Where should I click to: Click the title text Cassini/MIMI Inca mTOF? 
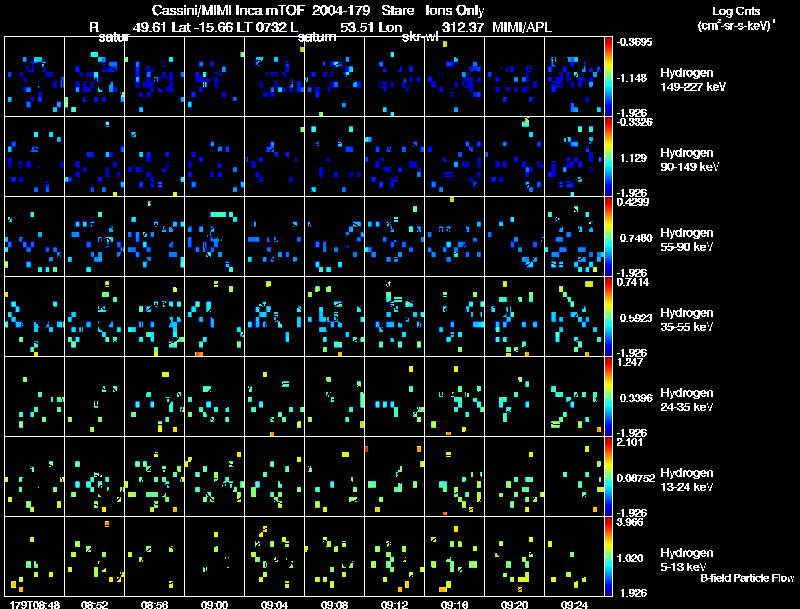(228, 10)
